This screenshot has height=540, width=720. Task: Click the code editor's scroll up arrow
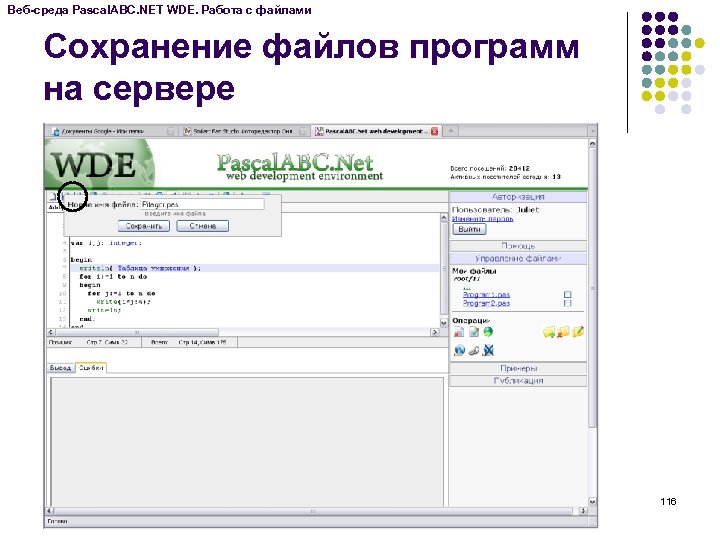click(x=444, y=218)
